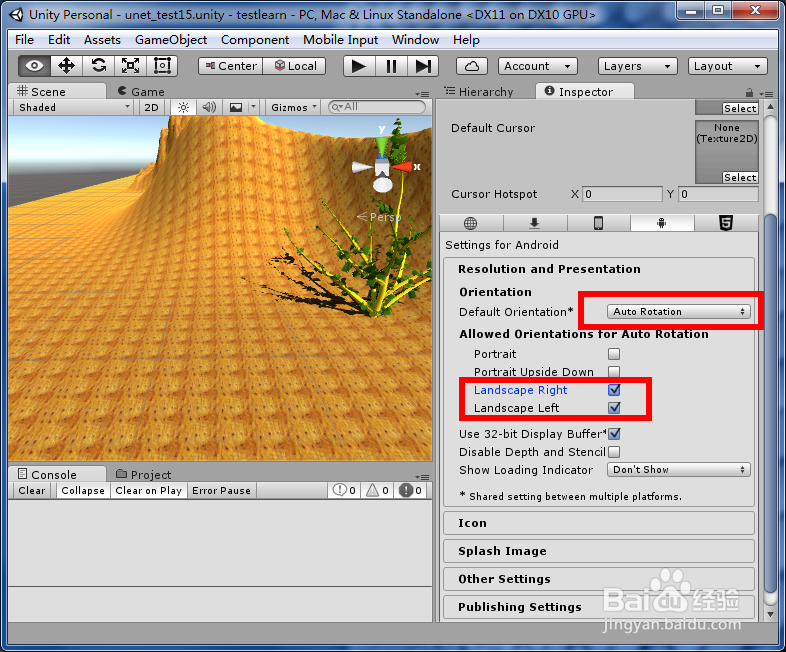
Task: Open the GameObject menu
Action: pyautogui.click(x=171, y=40)
